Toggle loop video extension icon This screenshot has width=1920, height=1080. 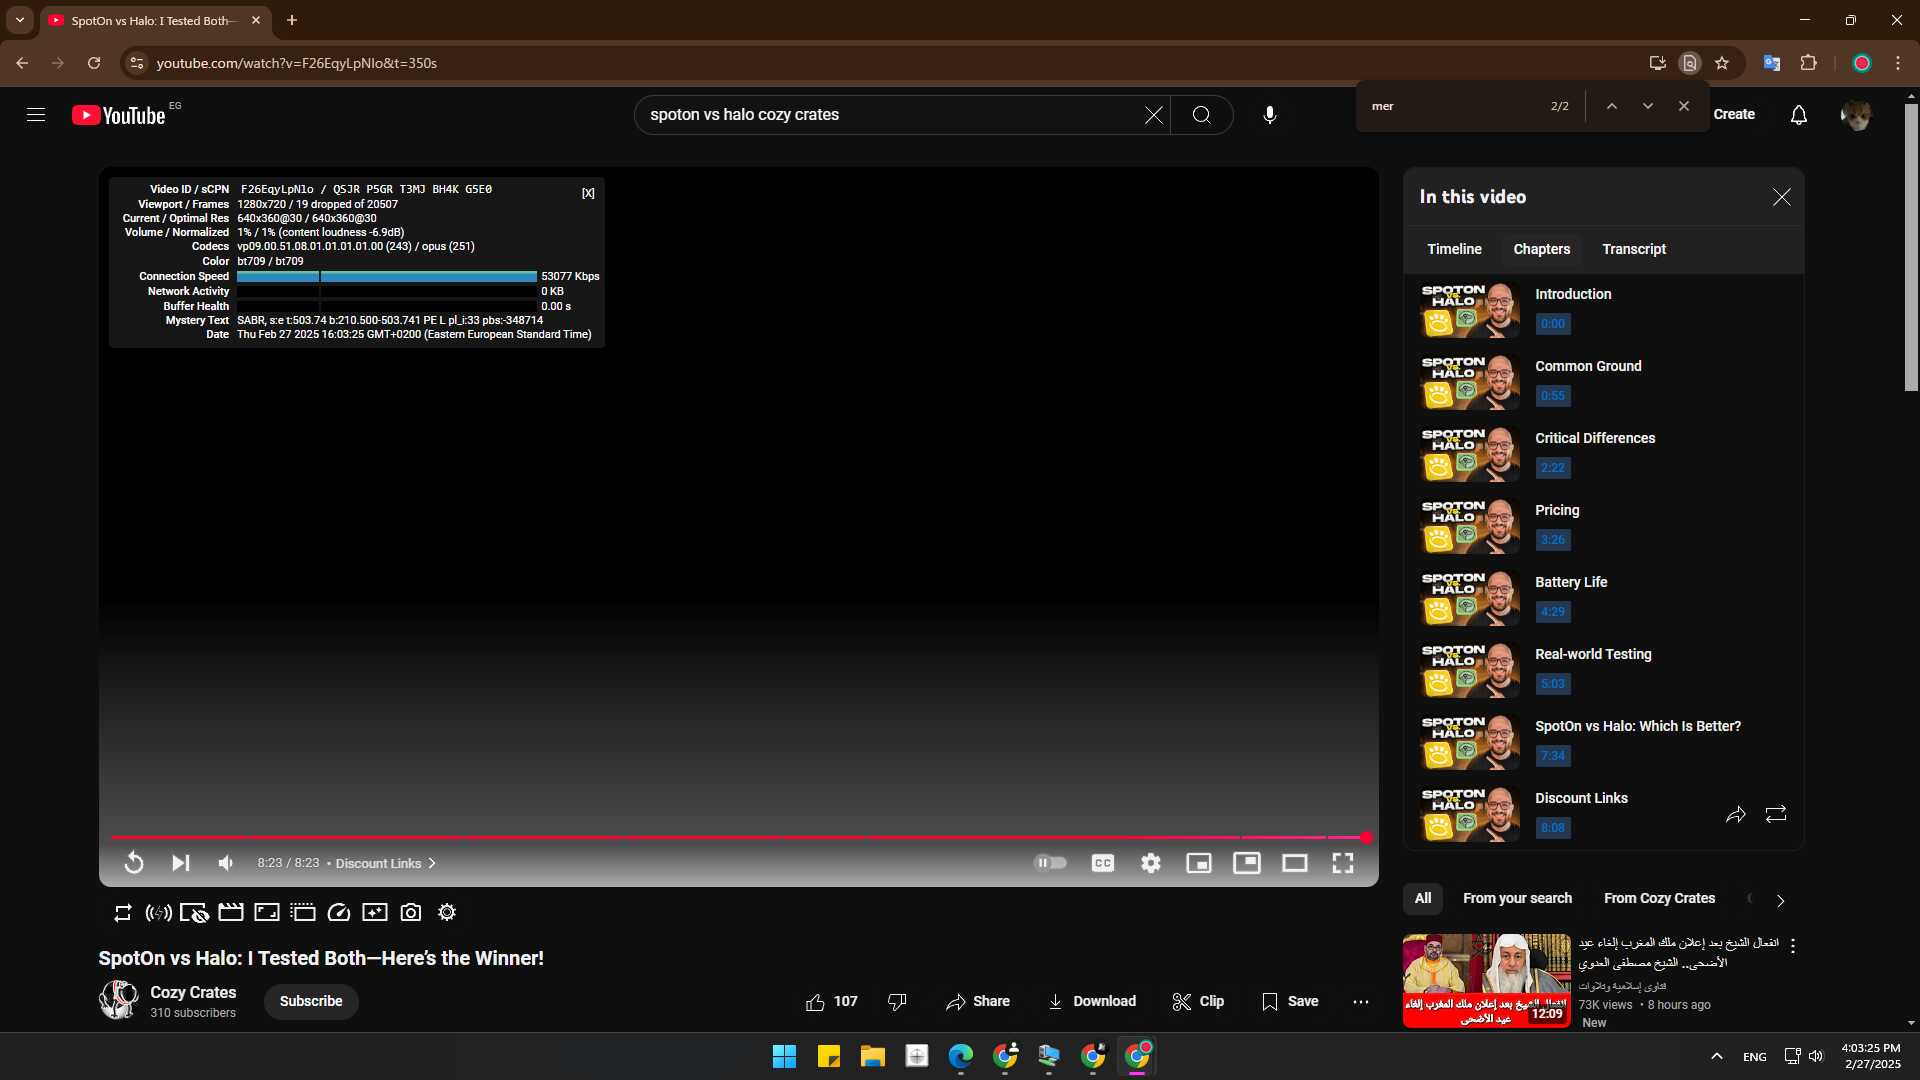click(122, 912)
